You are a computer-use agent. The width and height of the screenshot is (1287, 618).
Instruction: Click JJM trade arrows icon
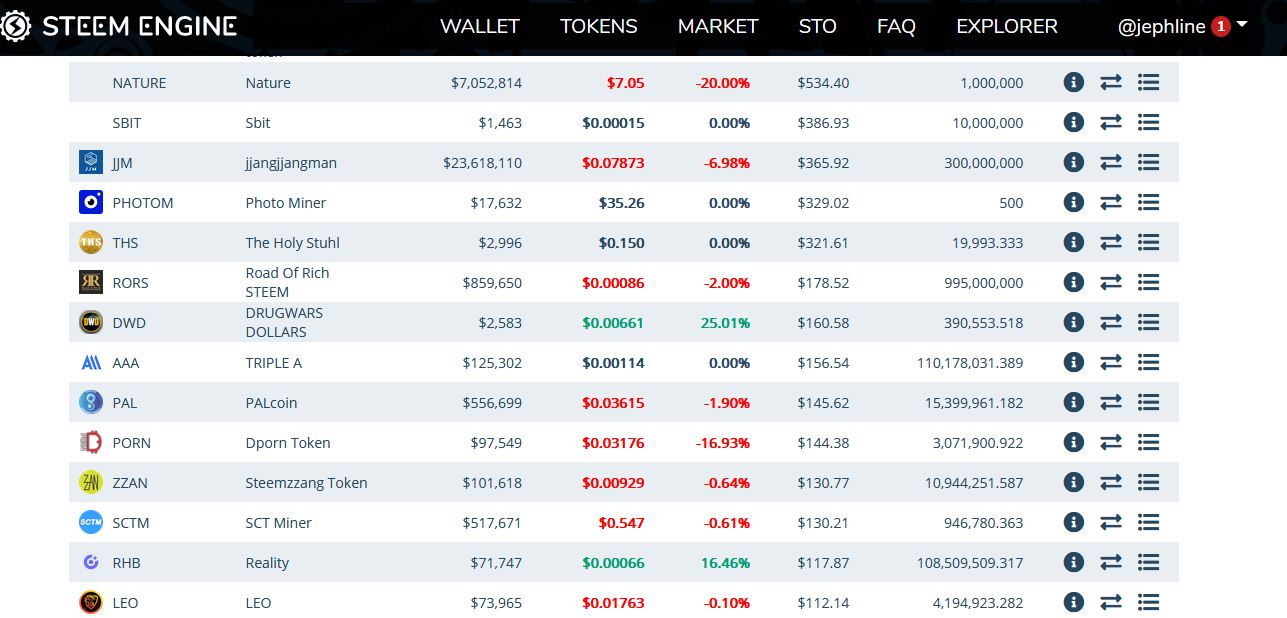(1111, 162)
